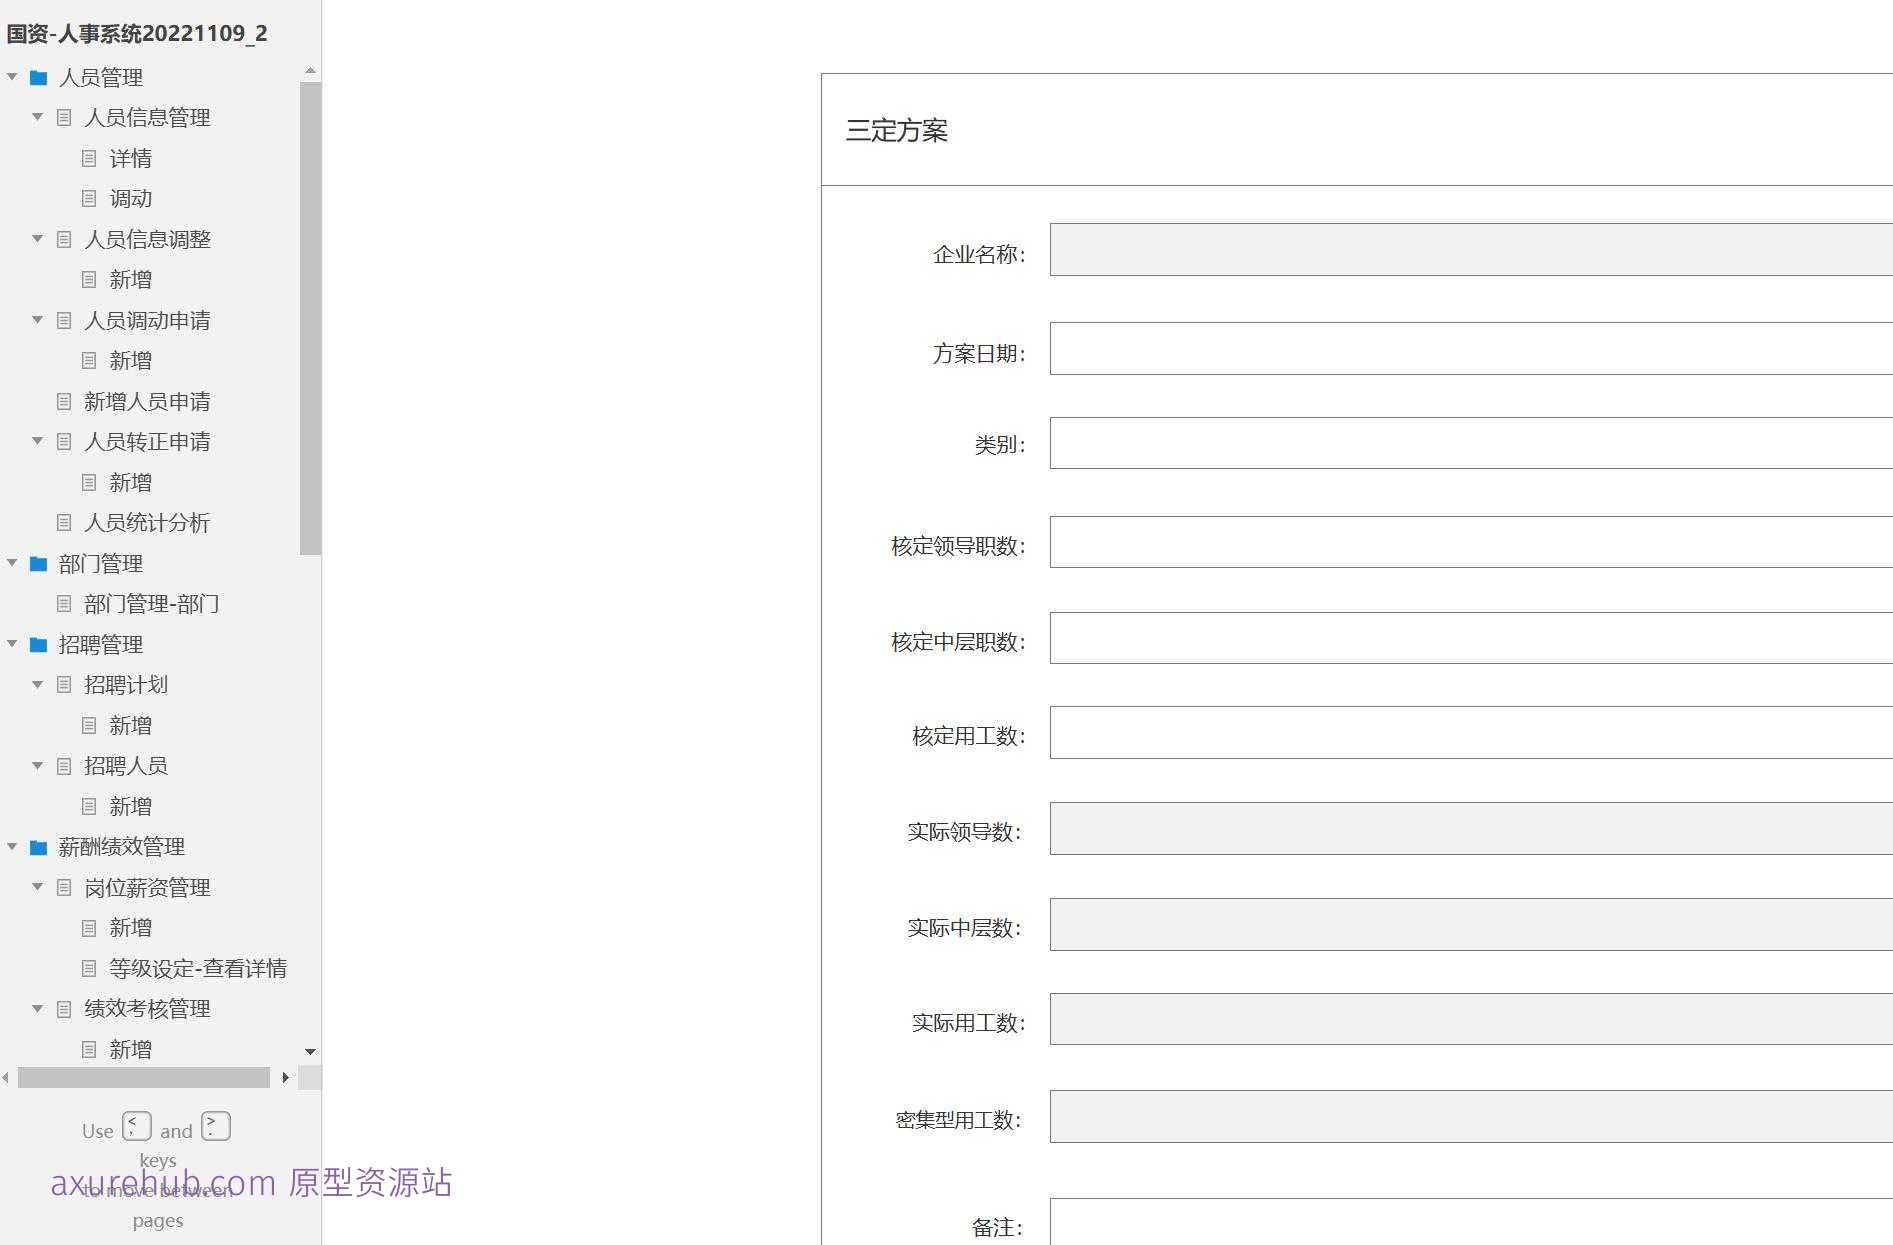1893x1245 pixels.
Task: Click the page icon beside 人员统计分析
Action: coord(65,522)
